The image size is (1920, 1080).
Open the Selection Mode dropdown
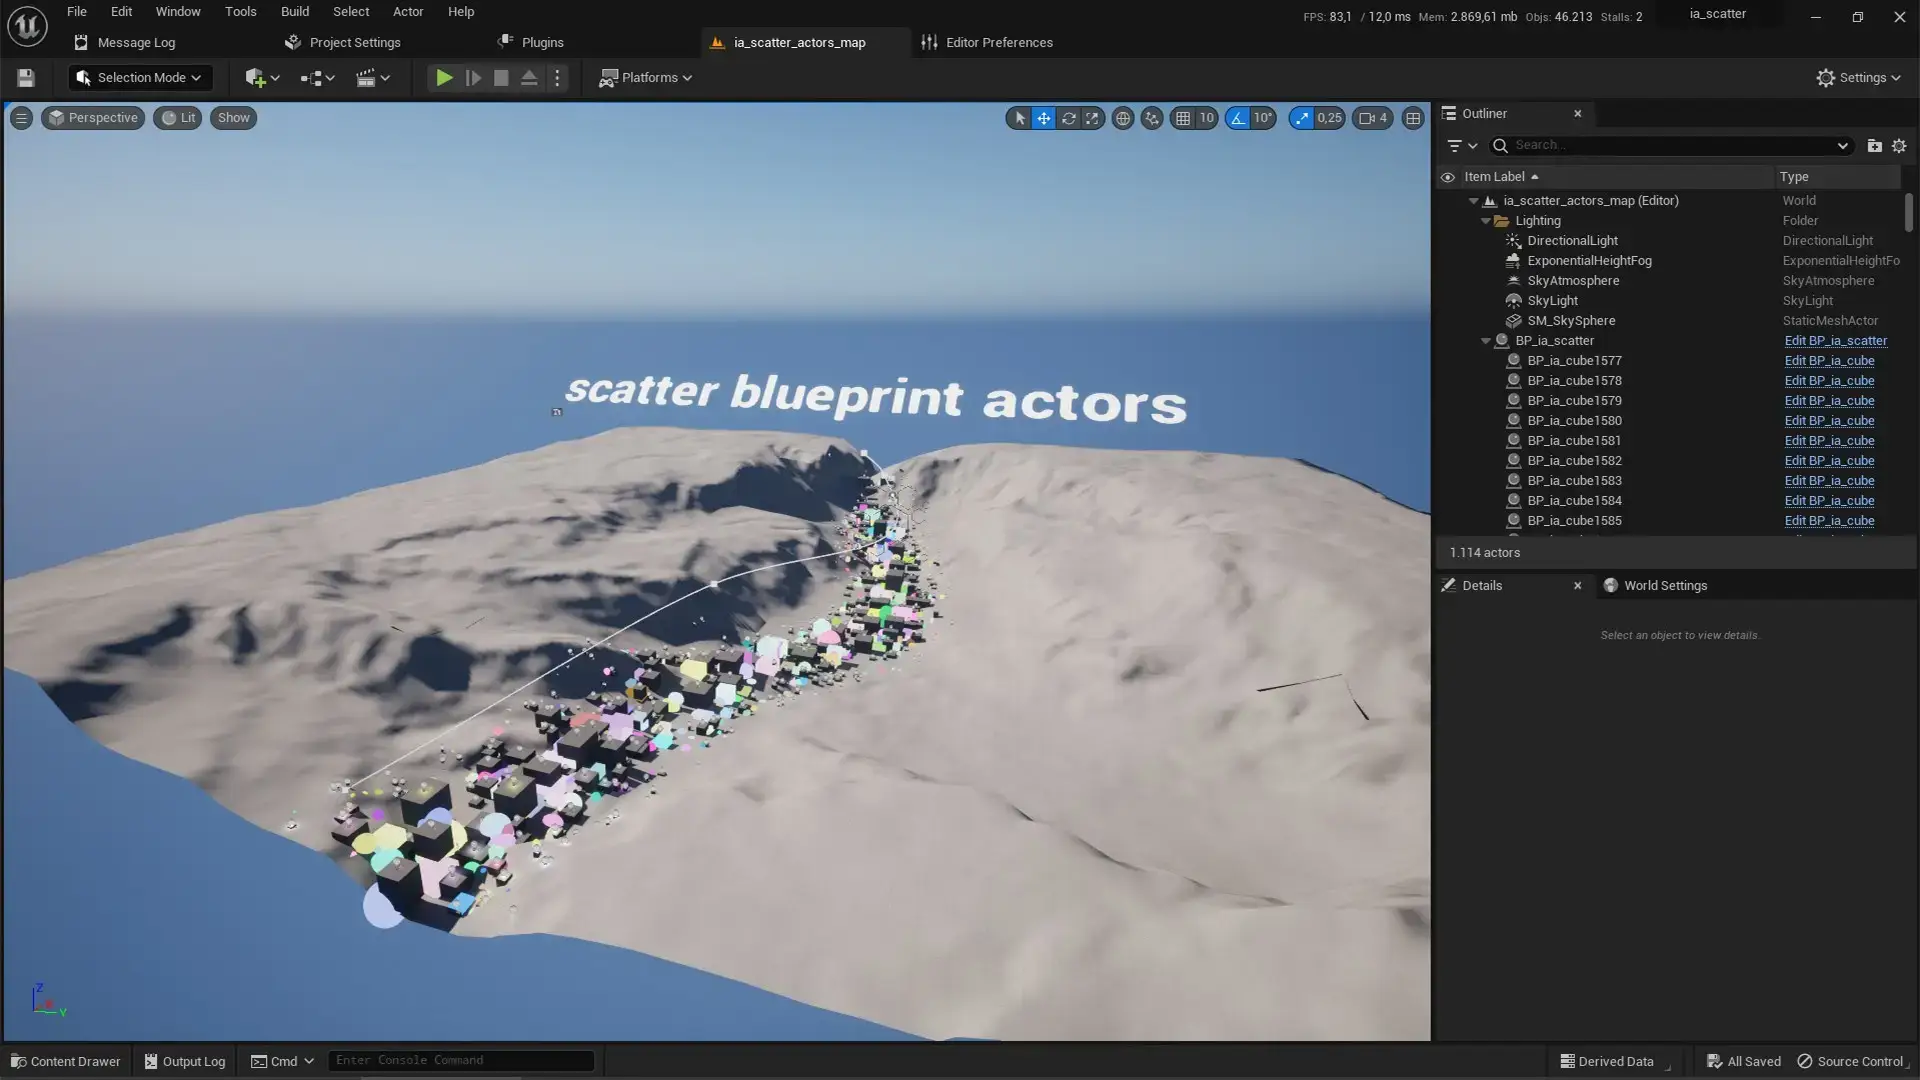point(140,78)
